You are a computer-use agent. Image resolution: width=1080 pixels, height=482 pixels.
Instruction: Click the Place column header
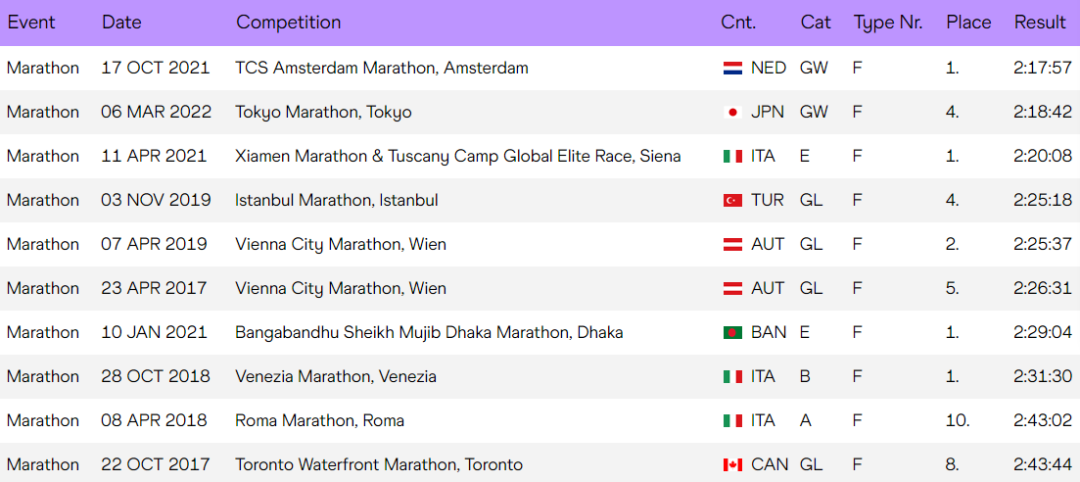tap(968, 22)
